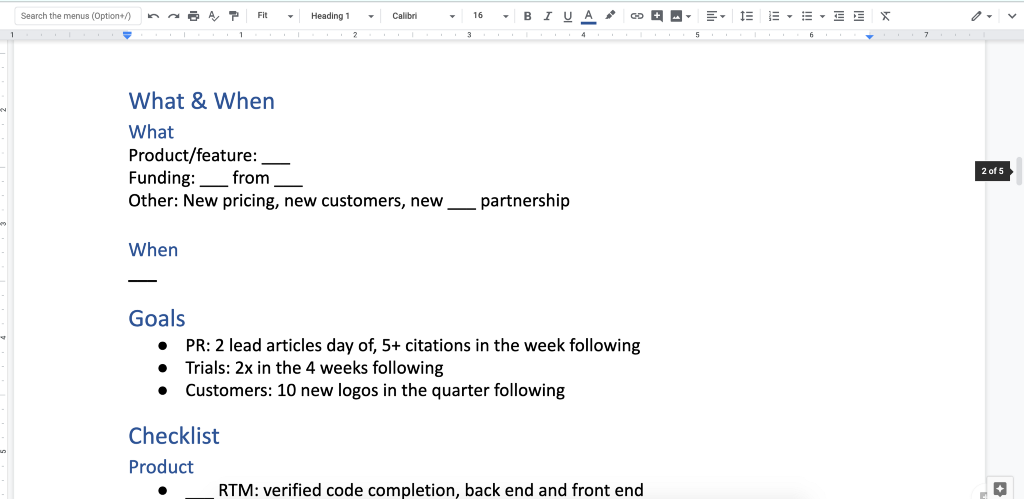Open bulleted list style options arrow
Image resolution: width=1024 pixels, height=499 pixels.
click(822, 16)
